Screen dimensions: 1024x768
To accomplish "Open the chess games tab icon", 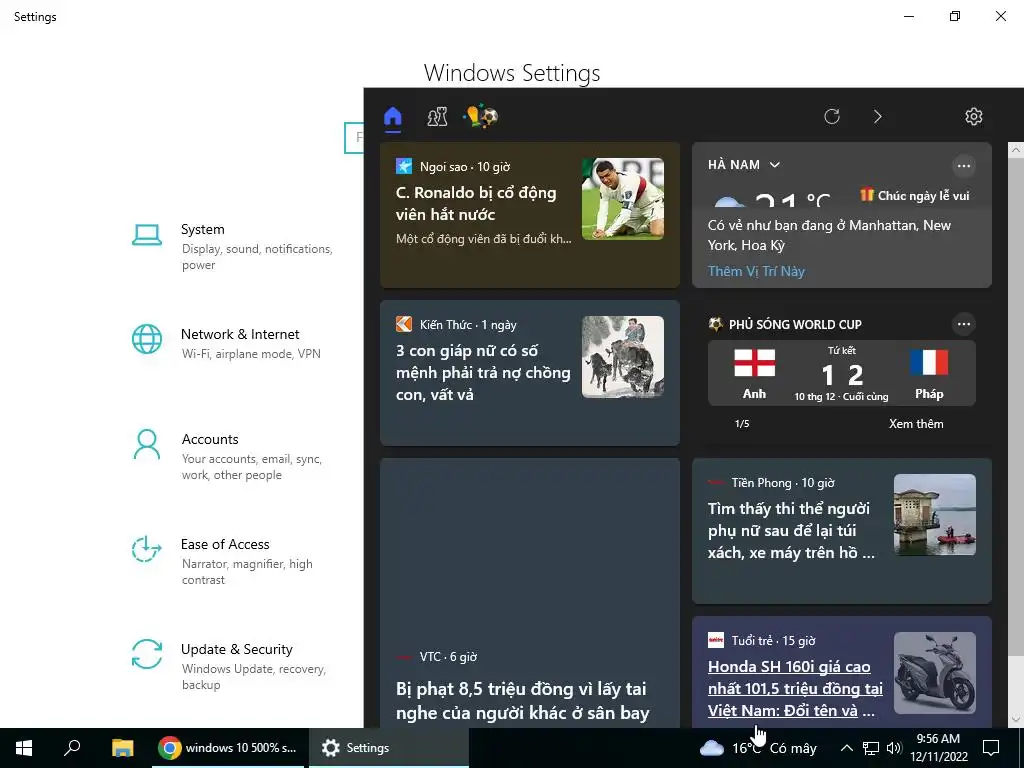I will click(437, 117).
